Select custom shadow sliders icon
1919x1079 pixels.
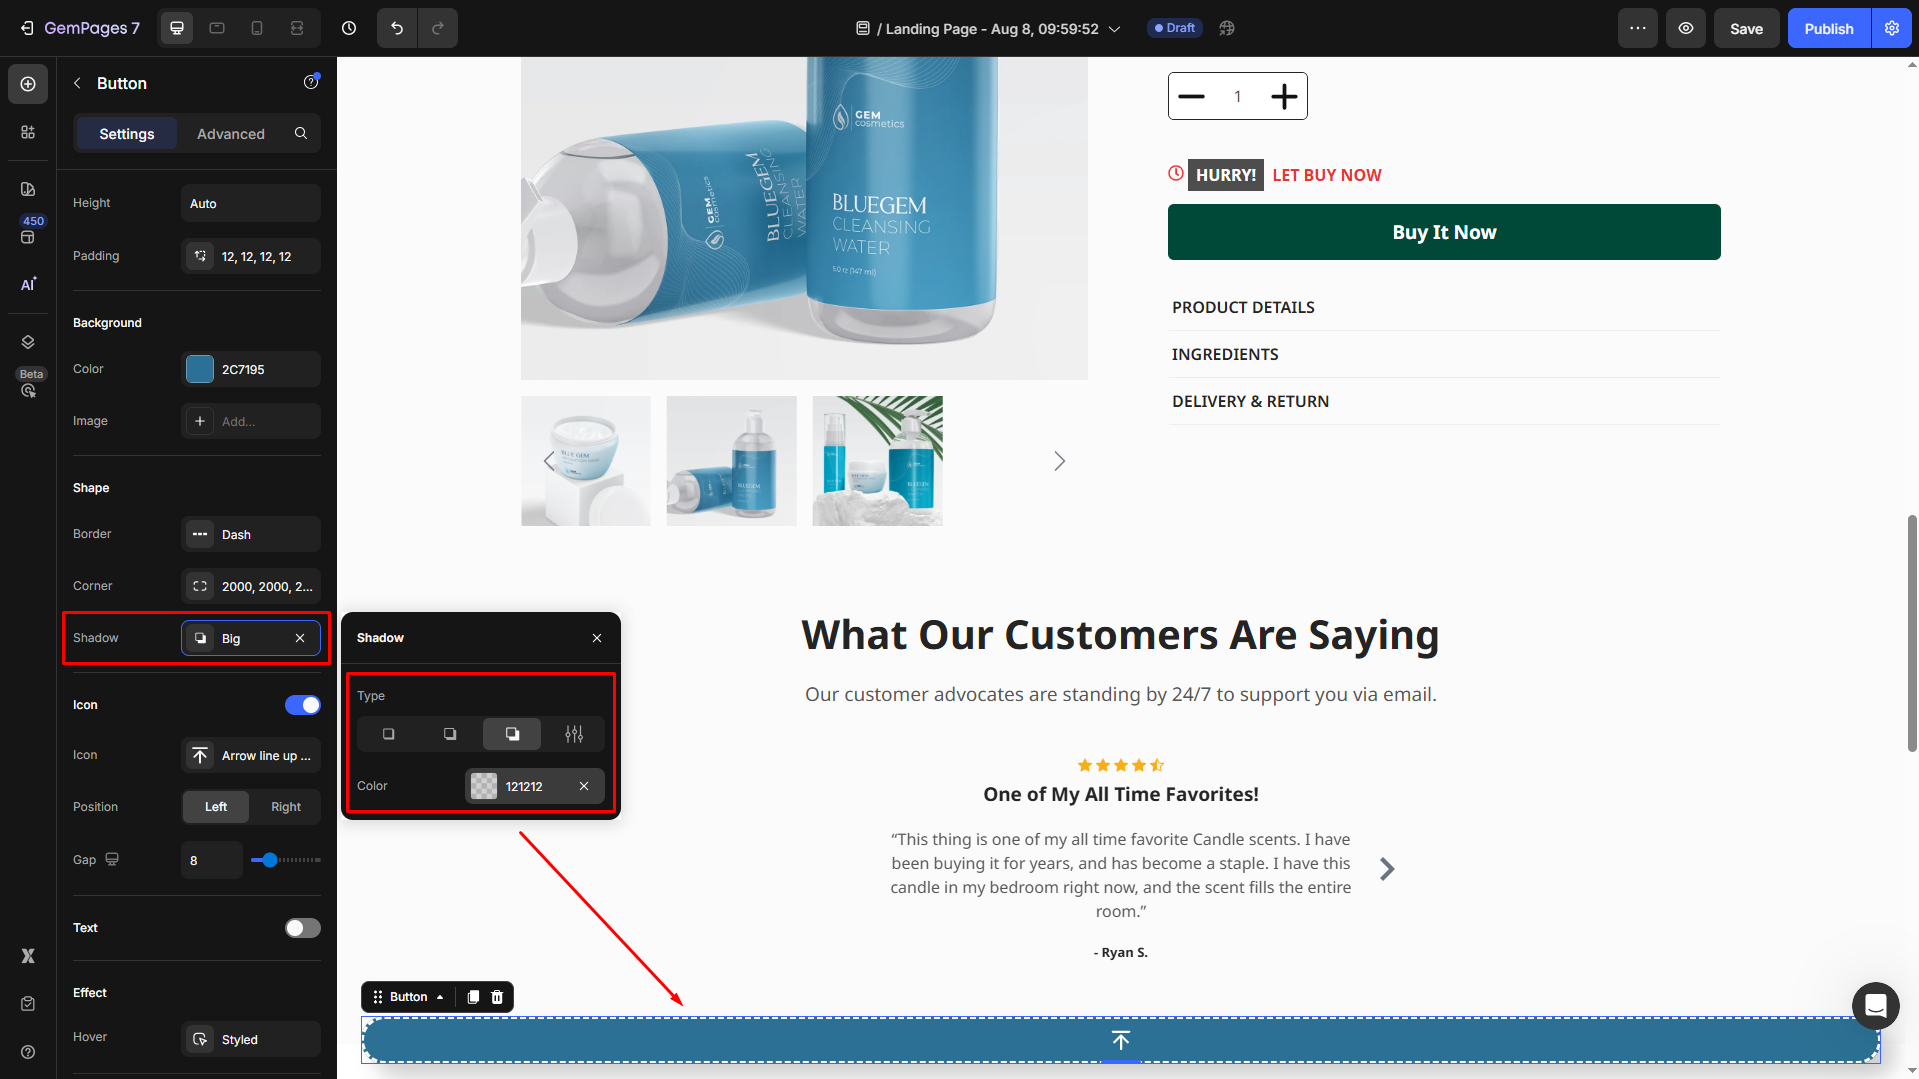(574, 734)
